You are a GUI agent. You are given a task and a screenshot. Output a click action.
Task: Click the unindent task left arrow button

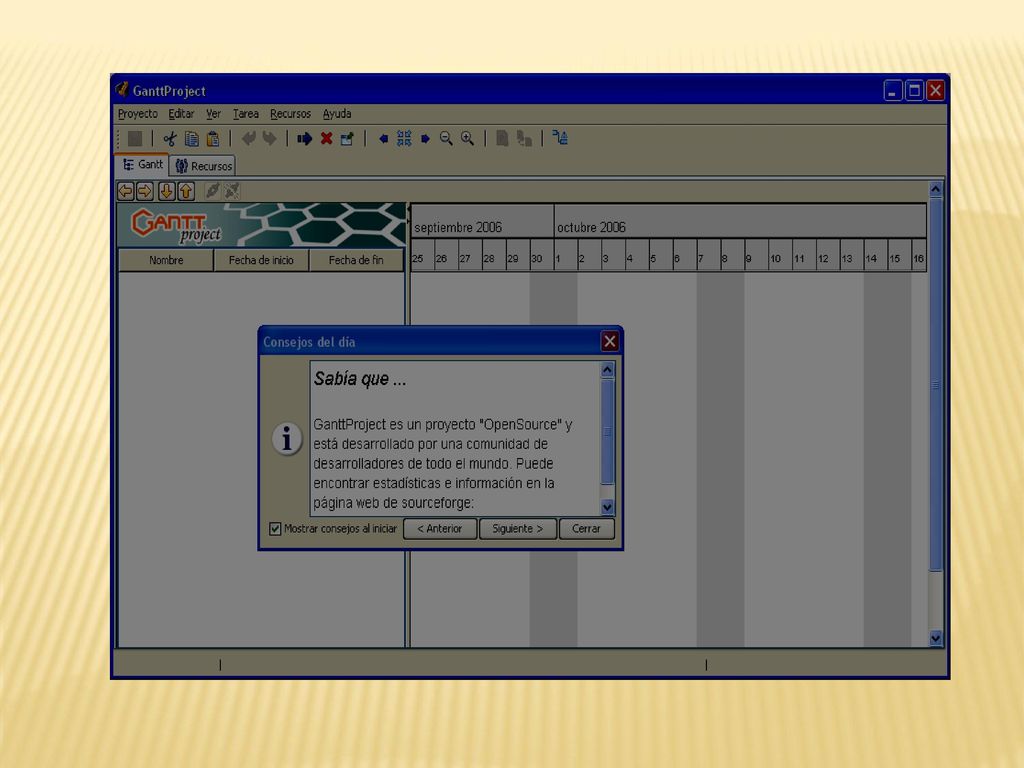point(126,191)
